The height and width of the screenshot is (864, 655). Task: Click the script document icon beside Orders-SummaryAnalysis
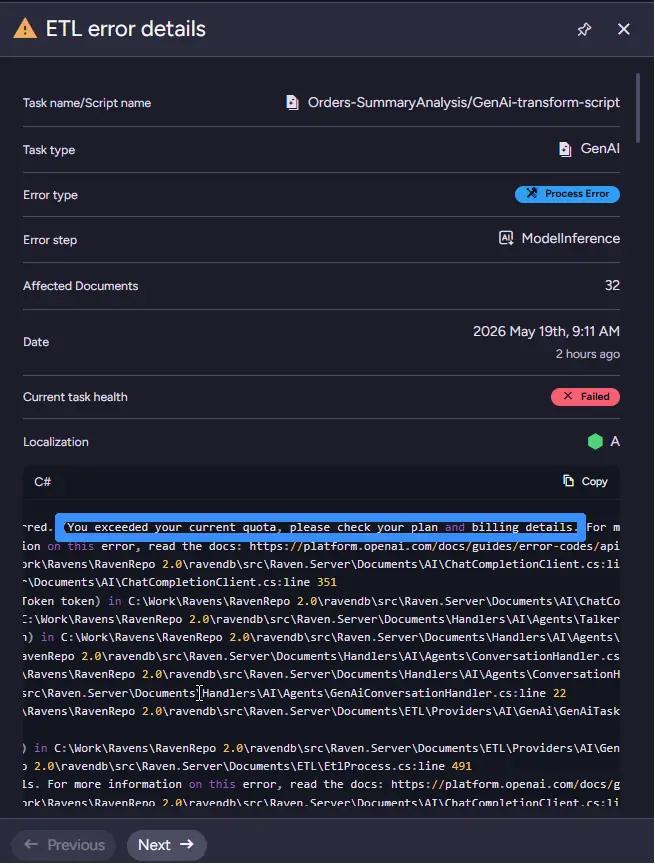[x=293, y=102]
